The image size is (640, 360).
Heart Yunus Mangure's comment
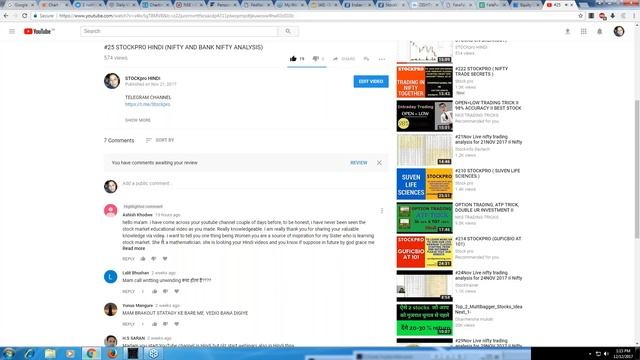pos(176,324)
